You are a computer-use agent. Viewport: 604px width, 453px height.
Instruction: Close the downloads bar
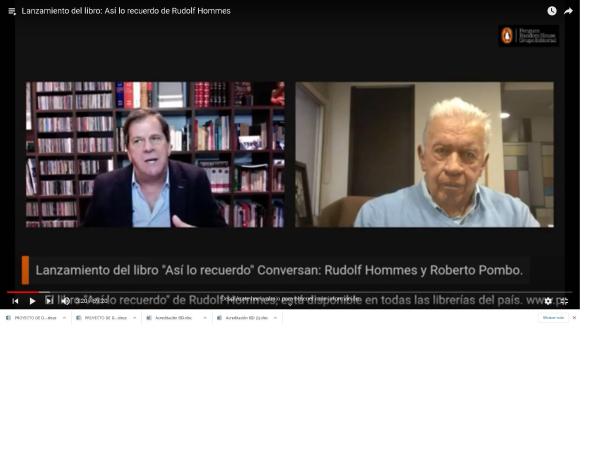pyautogui.click(x=574, y=318)
